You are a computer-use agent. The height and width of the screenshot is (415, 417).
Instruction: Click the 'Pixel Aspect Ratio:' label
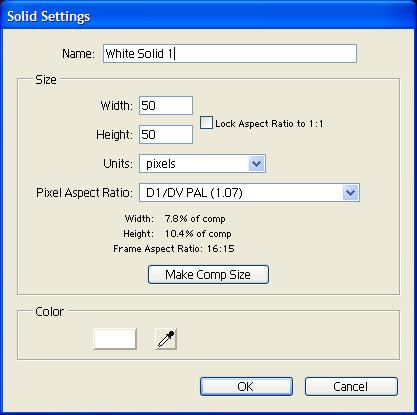84,193
